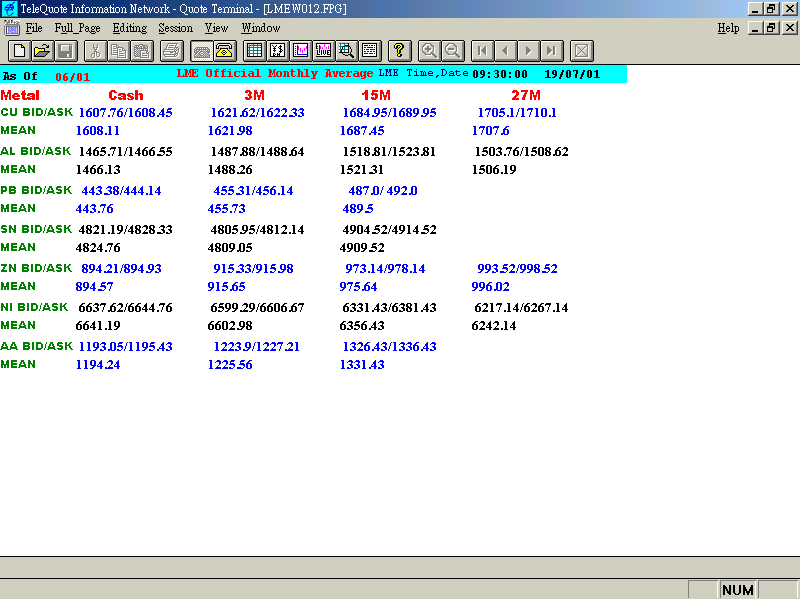Open the green table grid icon
Viewport: 800px width, 600px height.
point(254,51)
